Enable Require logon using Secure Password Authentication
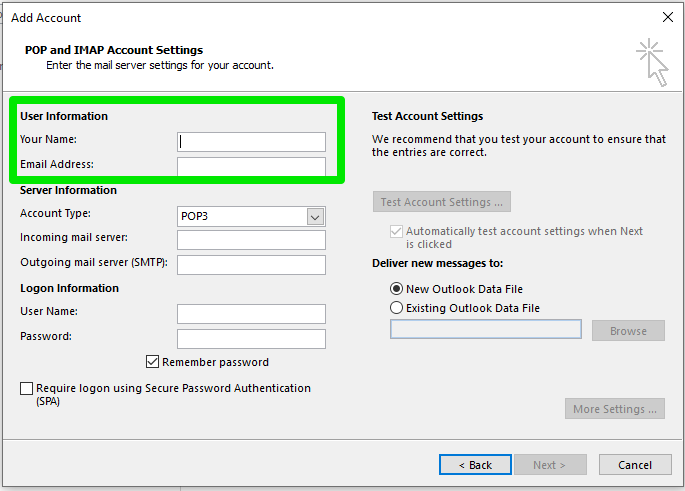The height and width of the screenshot is (491, 685). pos(27,388)
